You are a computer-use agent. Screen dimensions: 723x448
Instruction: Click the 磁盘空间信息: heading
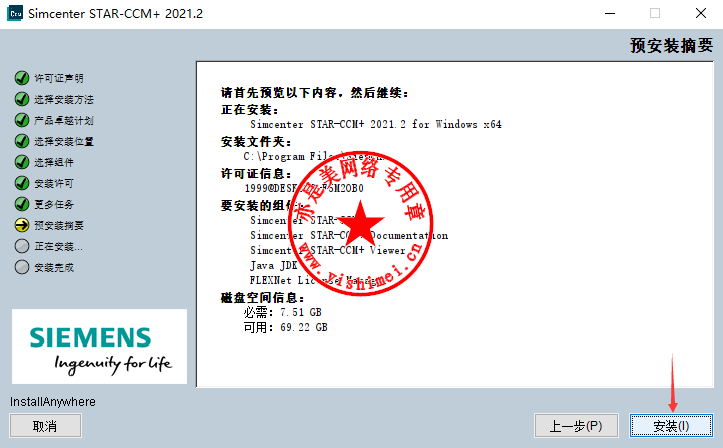click(x=263, y=298)
